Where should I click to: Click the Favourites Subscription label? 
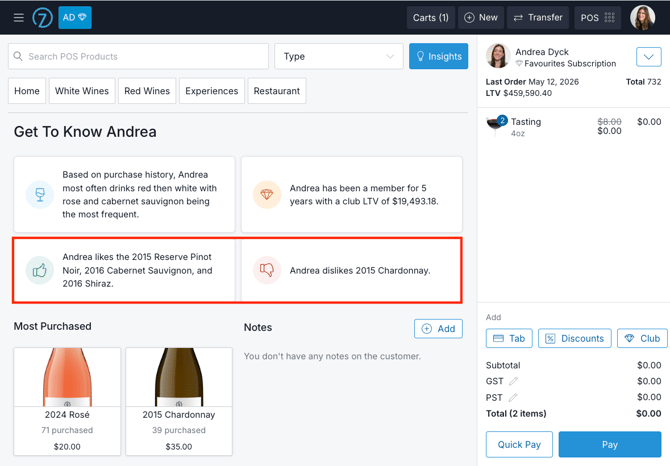(x=570, y=64)
